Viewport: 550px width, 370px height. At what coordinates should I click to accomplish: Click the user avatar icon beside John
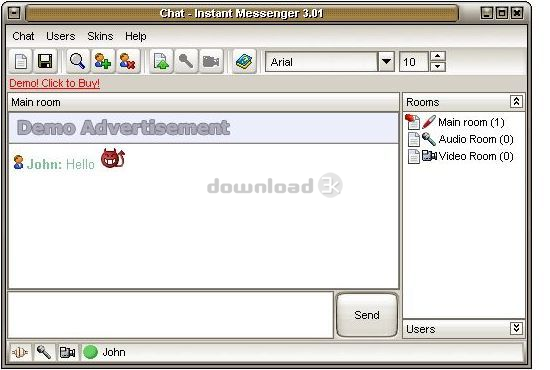(18, 162)
